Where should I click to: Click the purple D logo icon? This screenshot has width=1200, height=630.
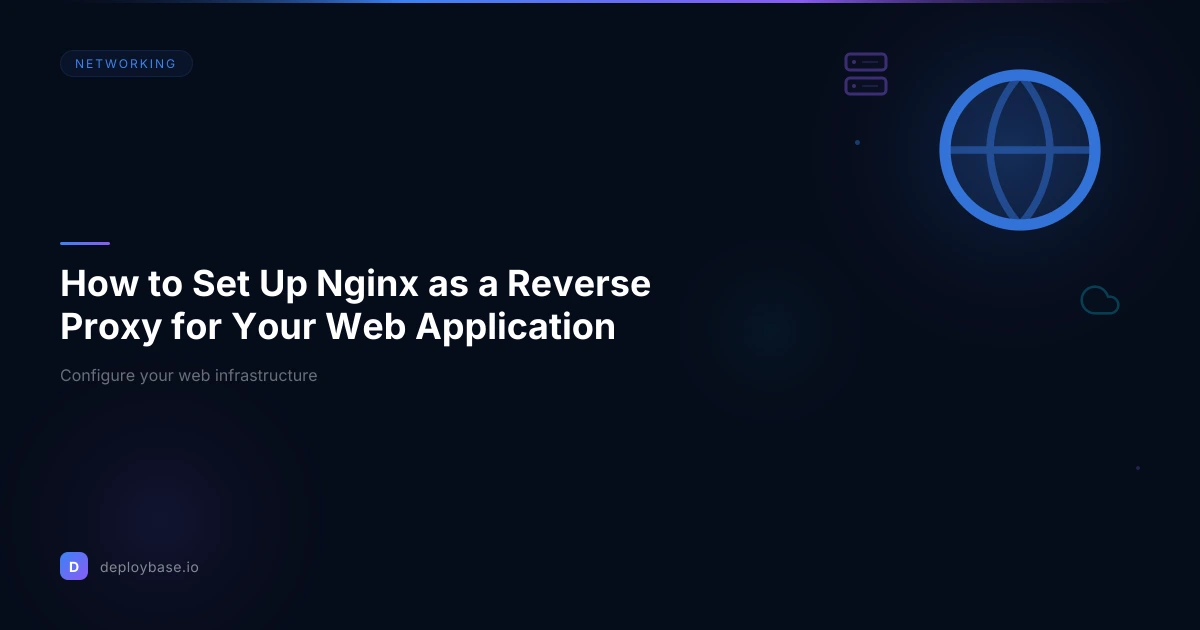(74, 566)
